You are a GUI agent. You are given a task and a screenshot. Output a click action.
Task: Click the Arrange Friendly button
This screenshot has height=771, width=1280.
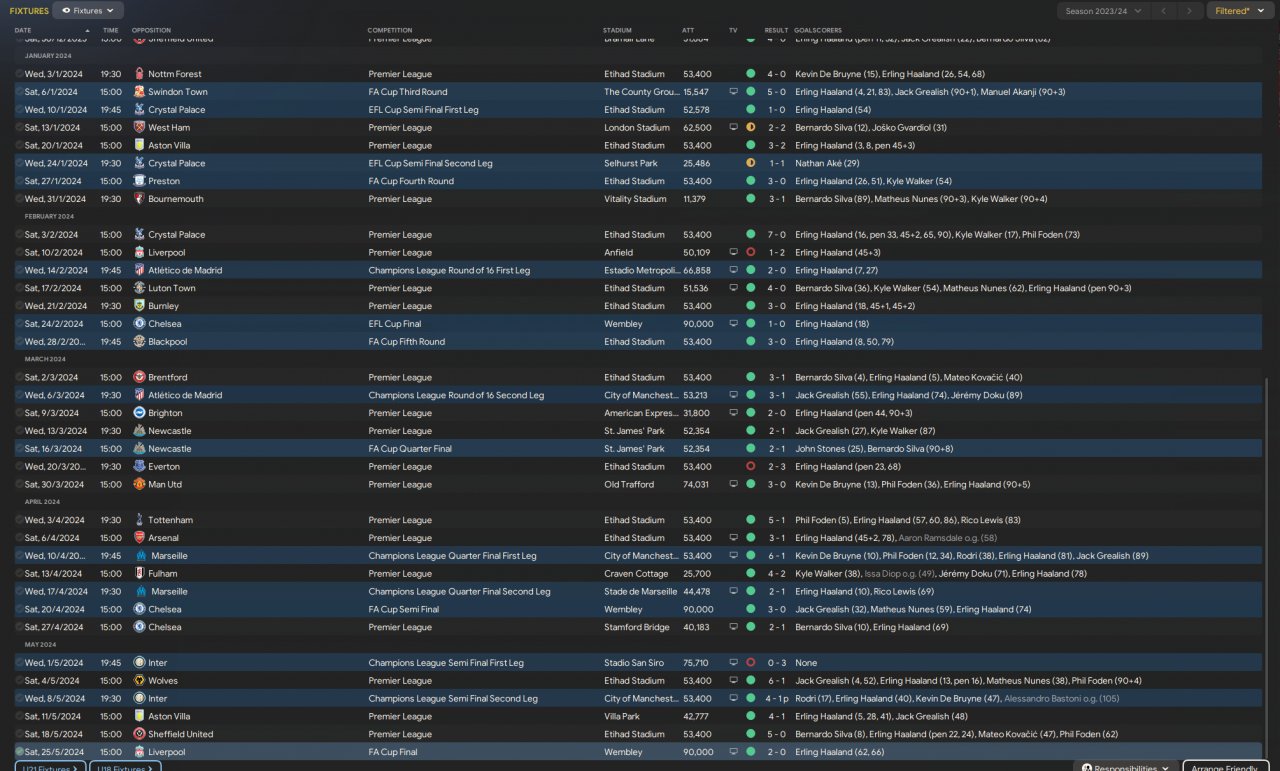(x=1225, y=767)
